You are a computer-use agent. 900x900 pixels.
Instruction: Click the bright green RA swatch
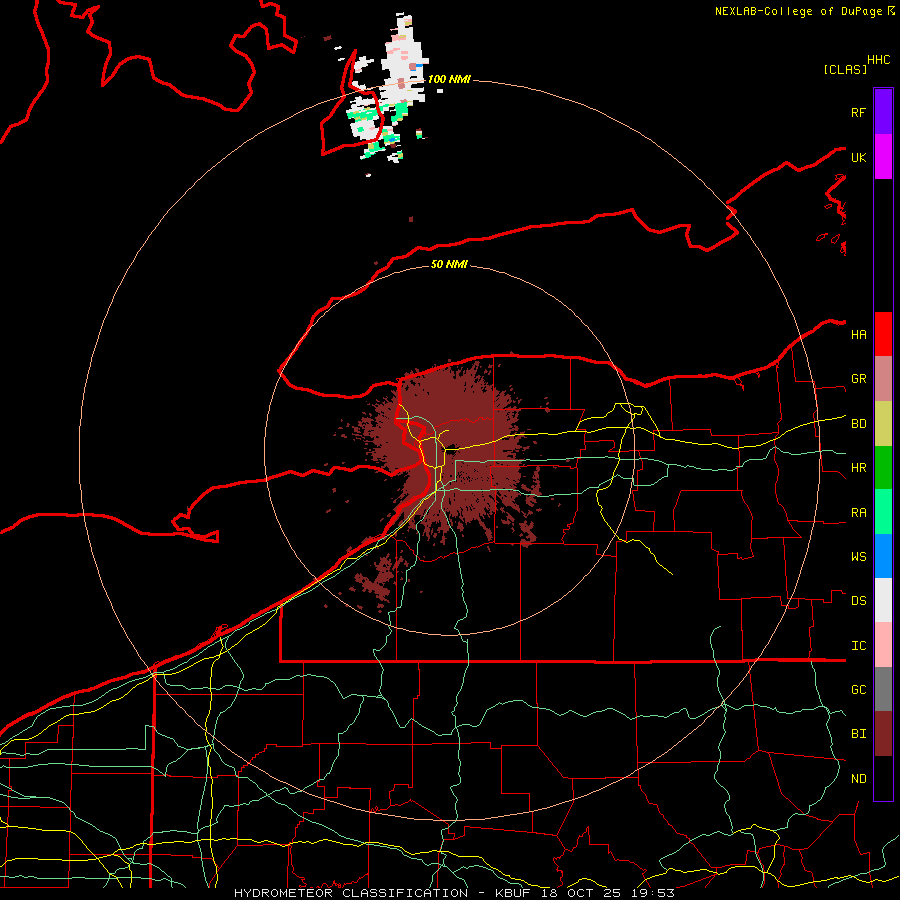pos(883,512)
